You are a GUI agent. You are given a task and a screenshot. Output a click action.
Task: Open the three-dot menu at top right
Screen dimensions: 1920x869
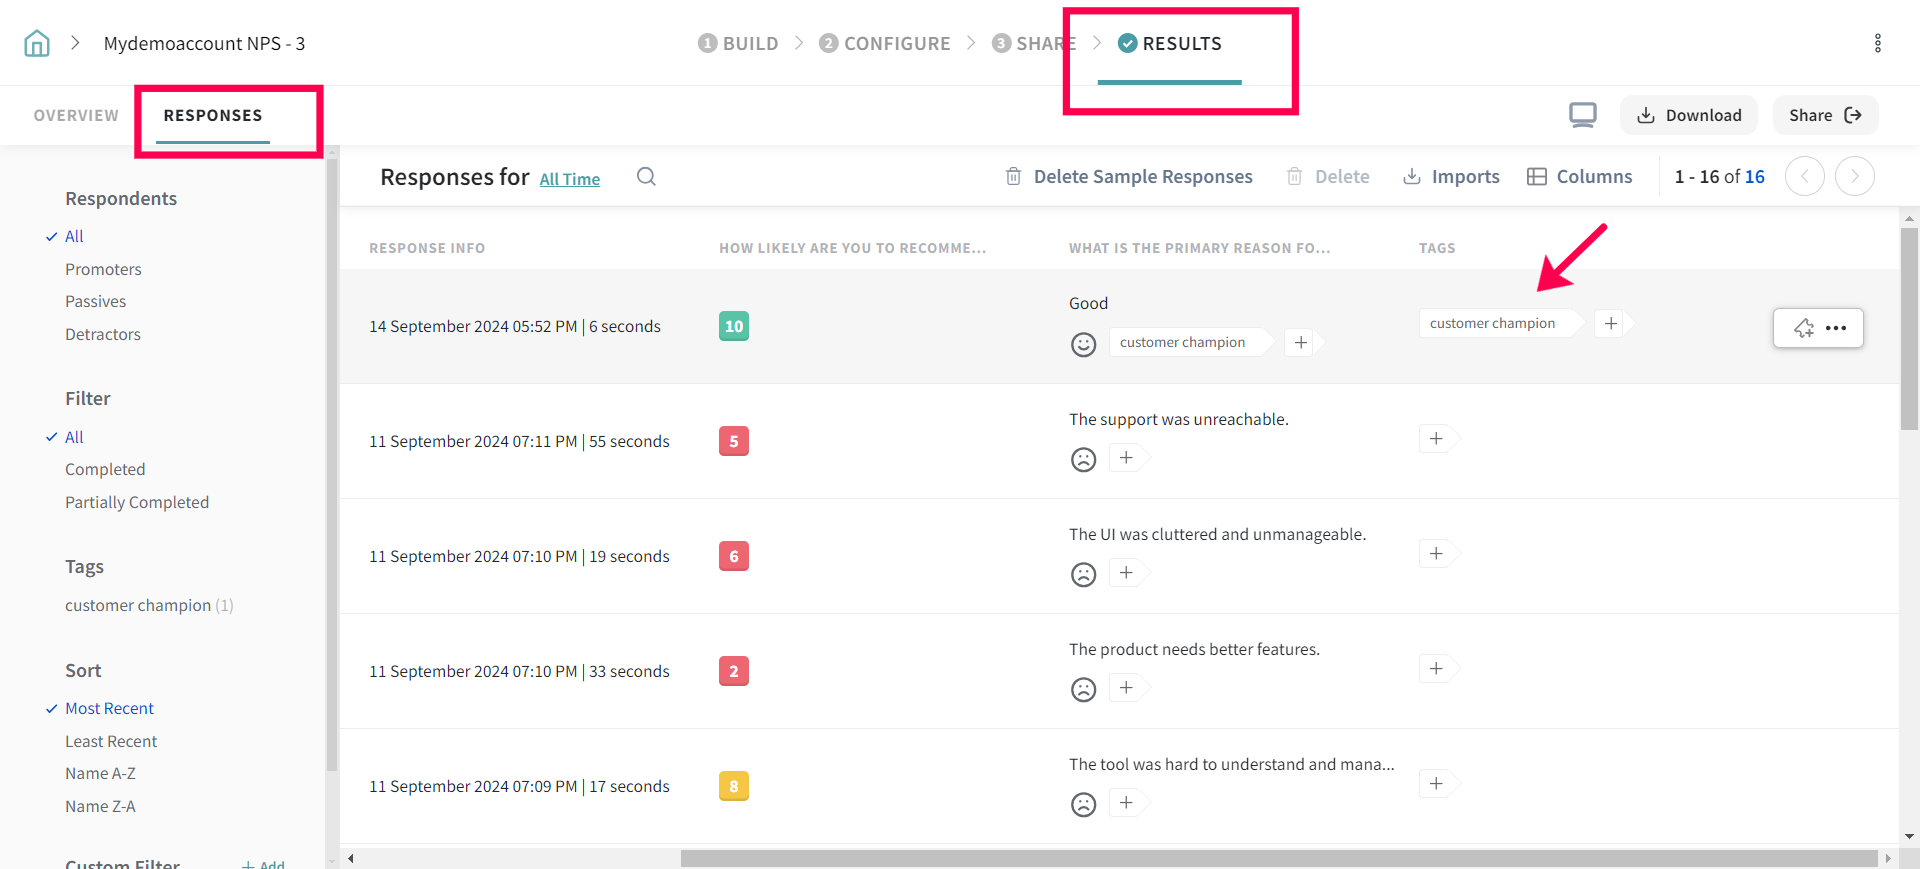1877,43
